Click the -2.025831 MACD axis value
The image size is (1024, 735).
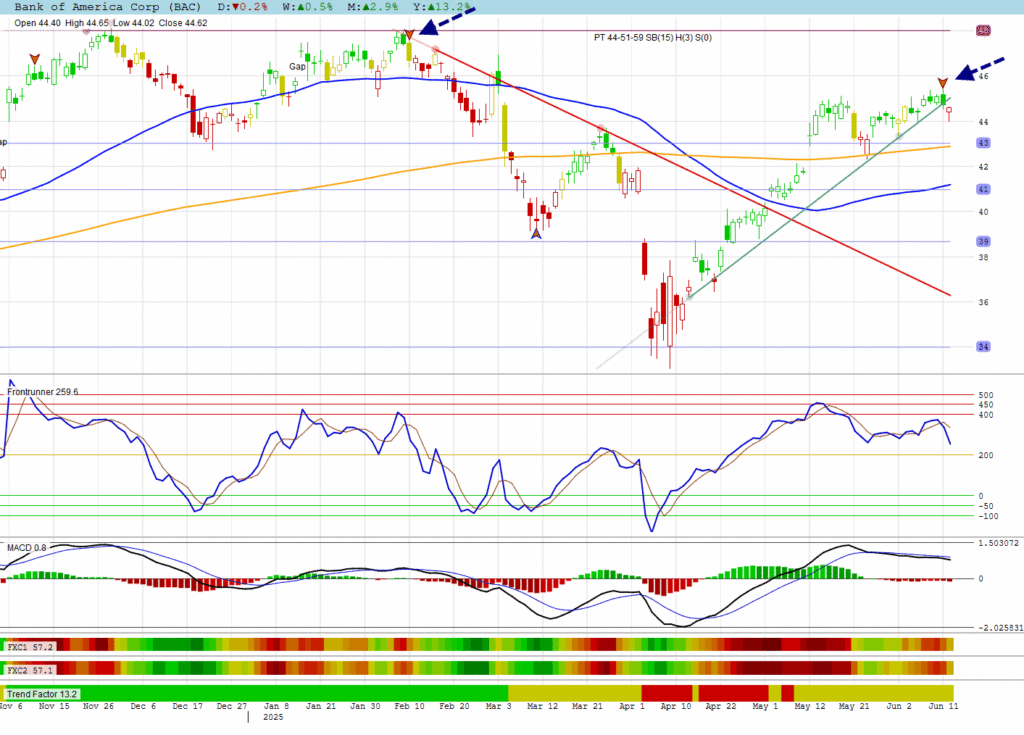click(1000, 628)
